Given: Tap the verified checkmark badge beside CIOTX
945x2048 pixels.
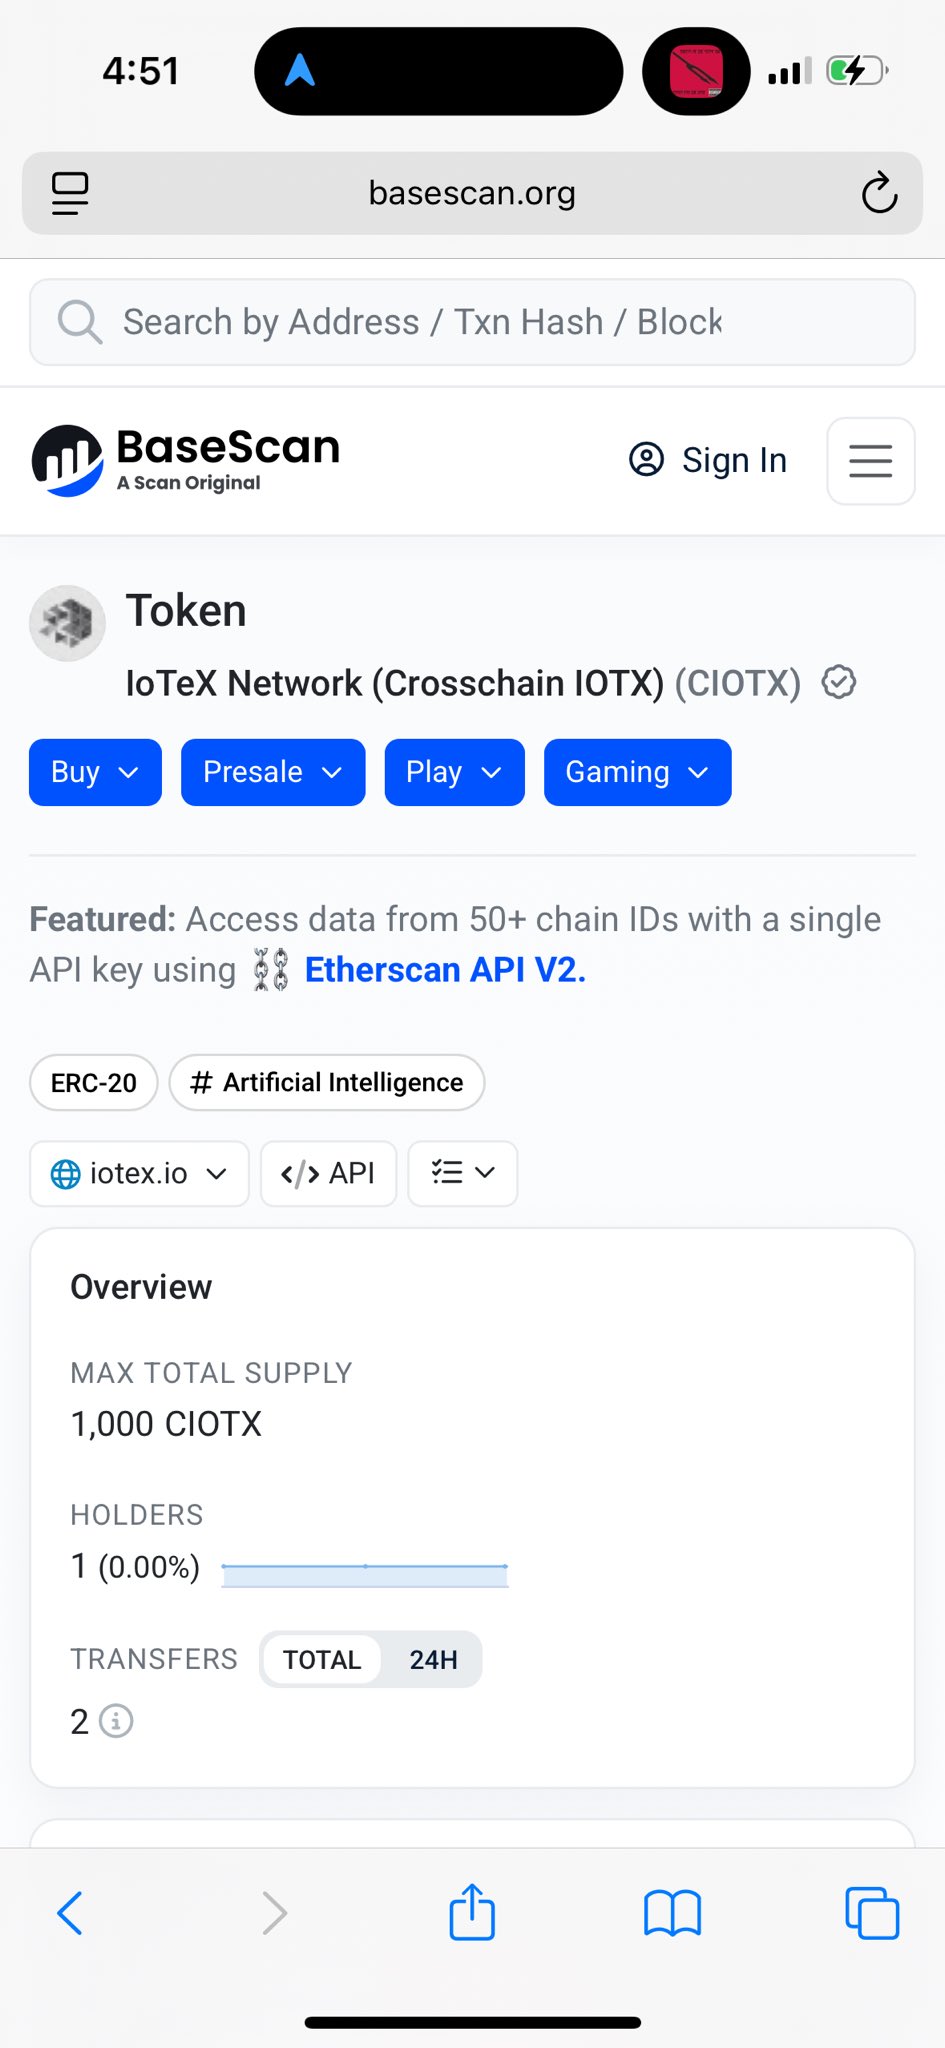Looking at the screenshot, I should [x=838, y=683].
